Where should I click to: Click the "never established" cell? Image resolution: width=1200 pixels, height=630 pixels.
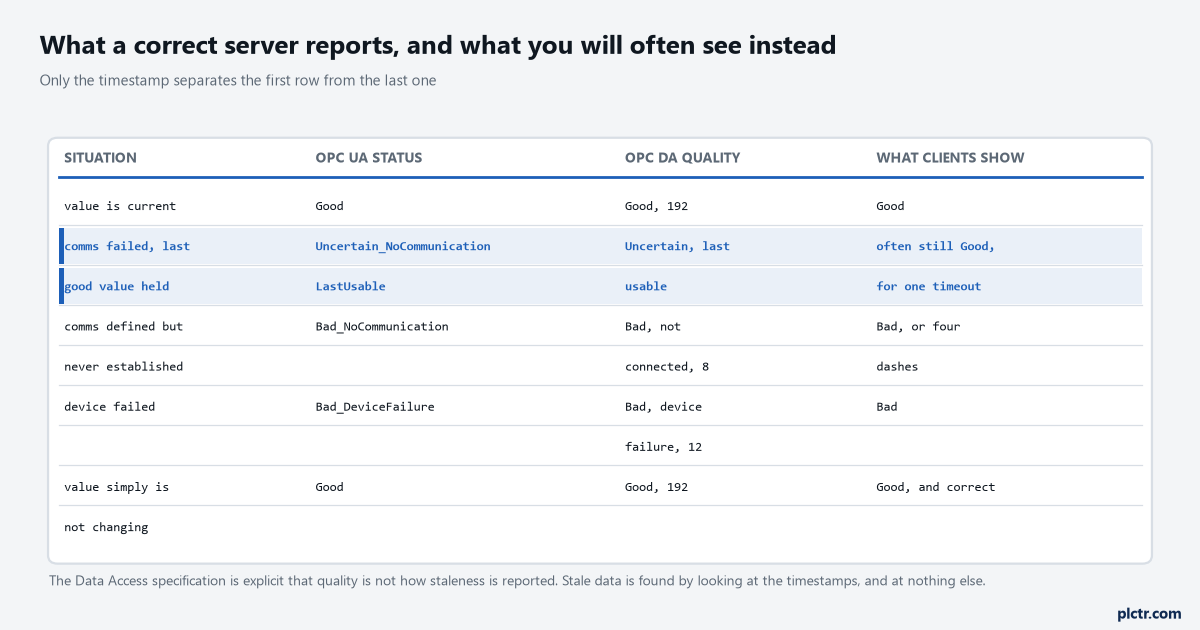click(123, 366)
